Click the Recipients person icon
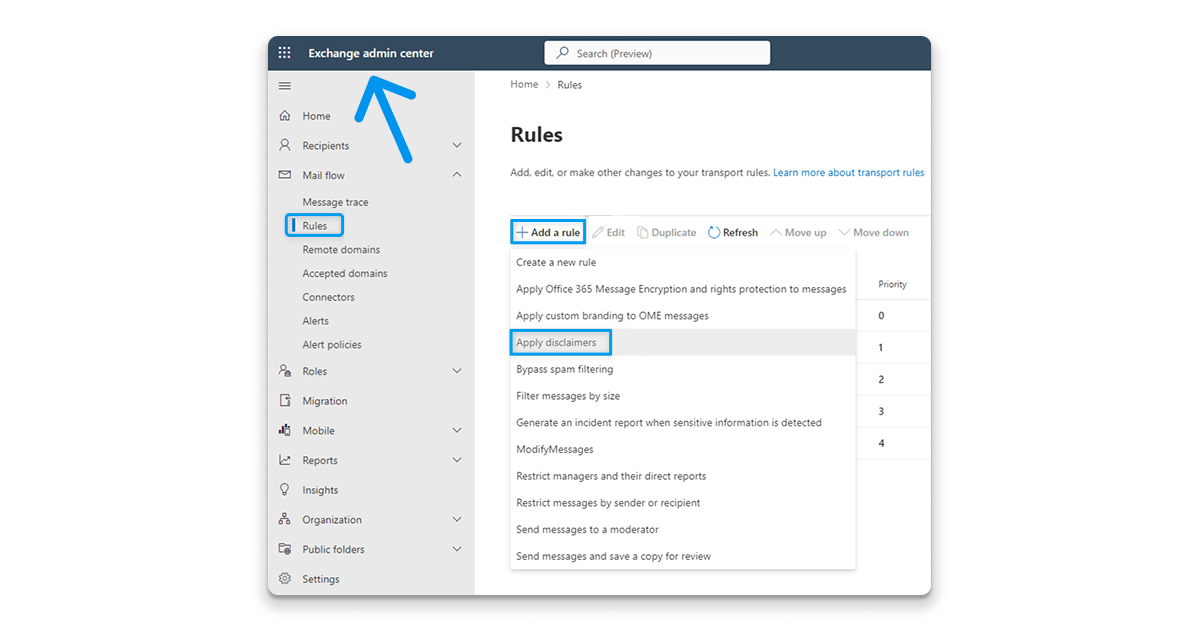 click(285, 145)
